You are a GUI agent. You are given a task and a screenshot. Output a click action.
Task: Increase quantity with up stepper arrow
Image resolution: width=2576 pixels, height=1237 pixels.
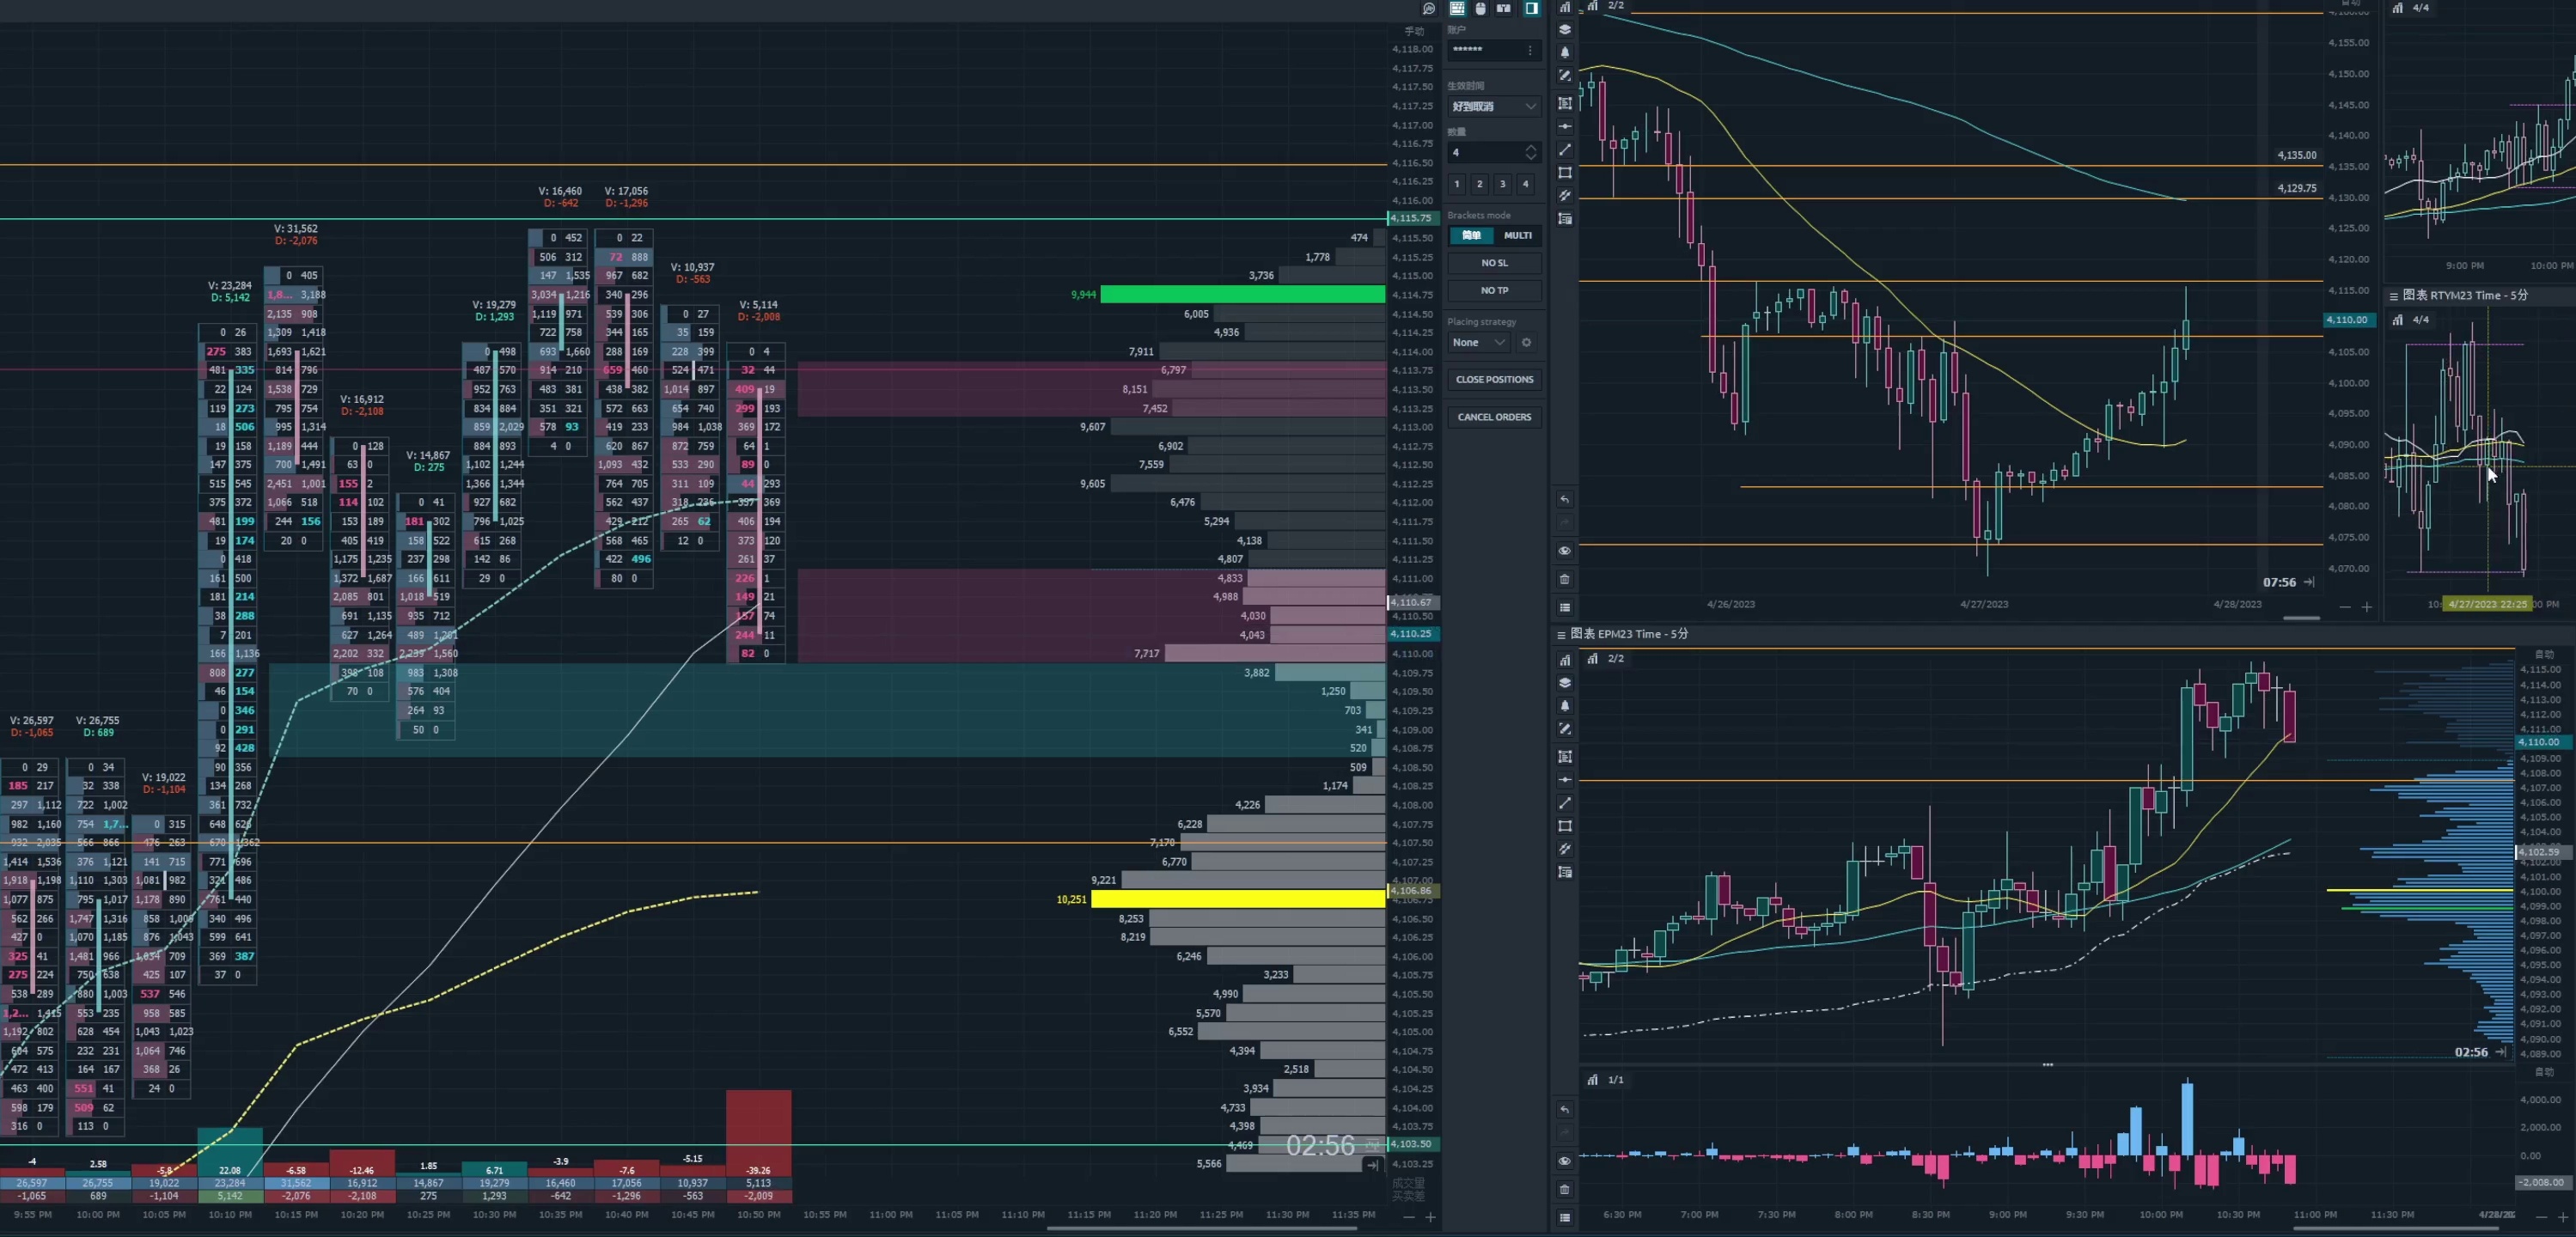1530,148
